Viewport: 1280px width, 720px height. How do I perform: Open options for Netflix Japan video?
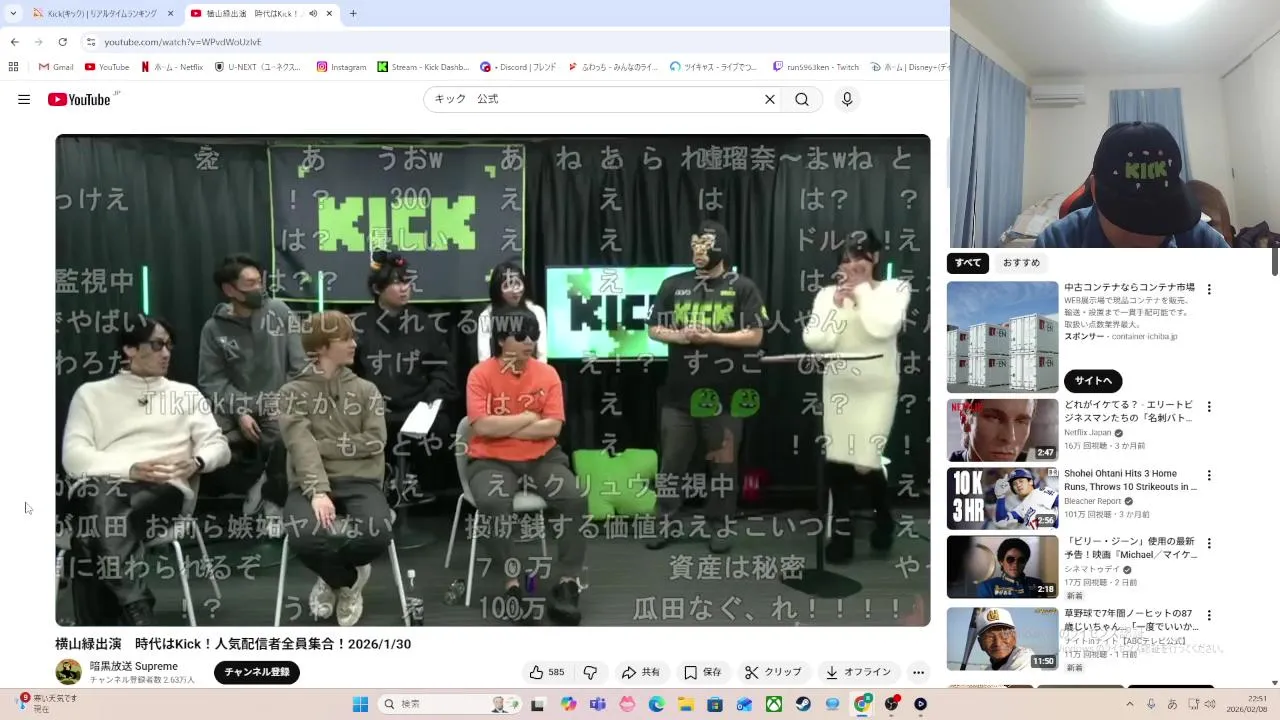pos(1209,407)
